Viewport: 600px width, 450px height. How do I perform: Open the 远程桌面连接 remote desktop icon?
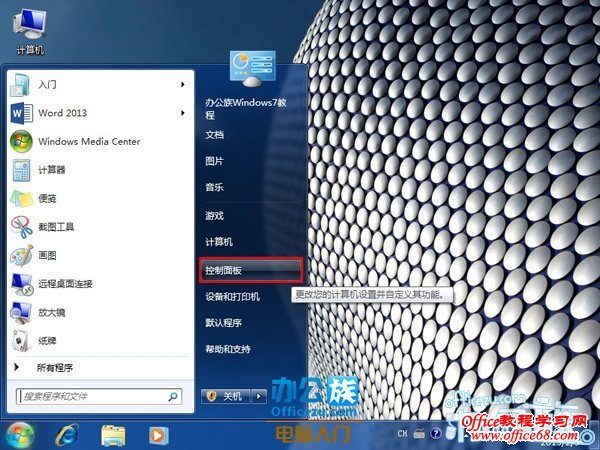tap(22, 284)
